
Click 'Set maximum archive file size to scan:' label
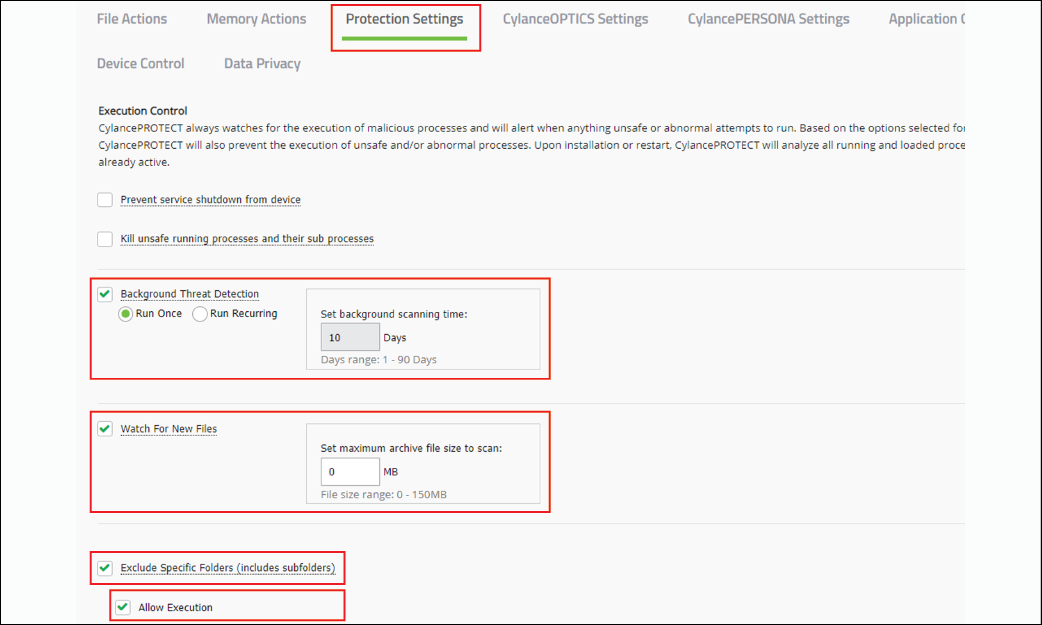pyautogui.click(x=411, y=448)
